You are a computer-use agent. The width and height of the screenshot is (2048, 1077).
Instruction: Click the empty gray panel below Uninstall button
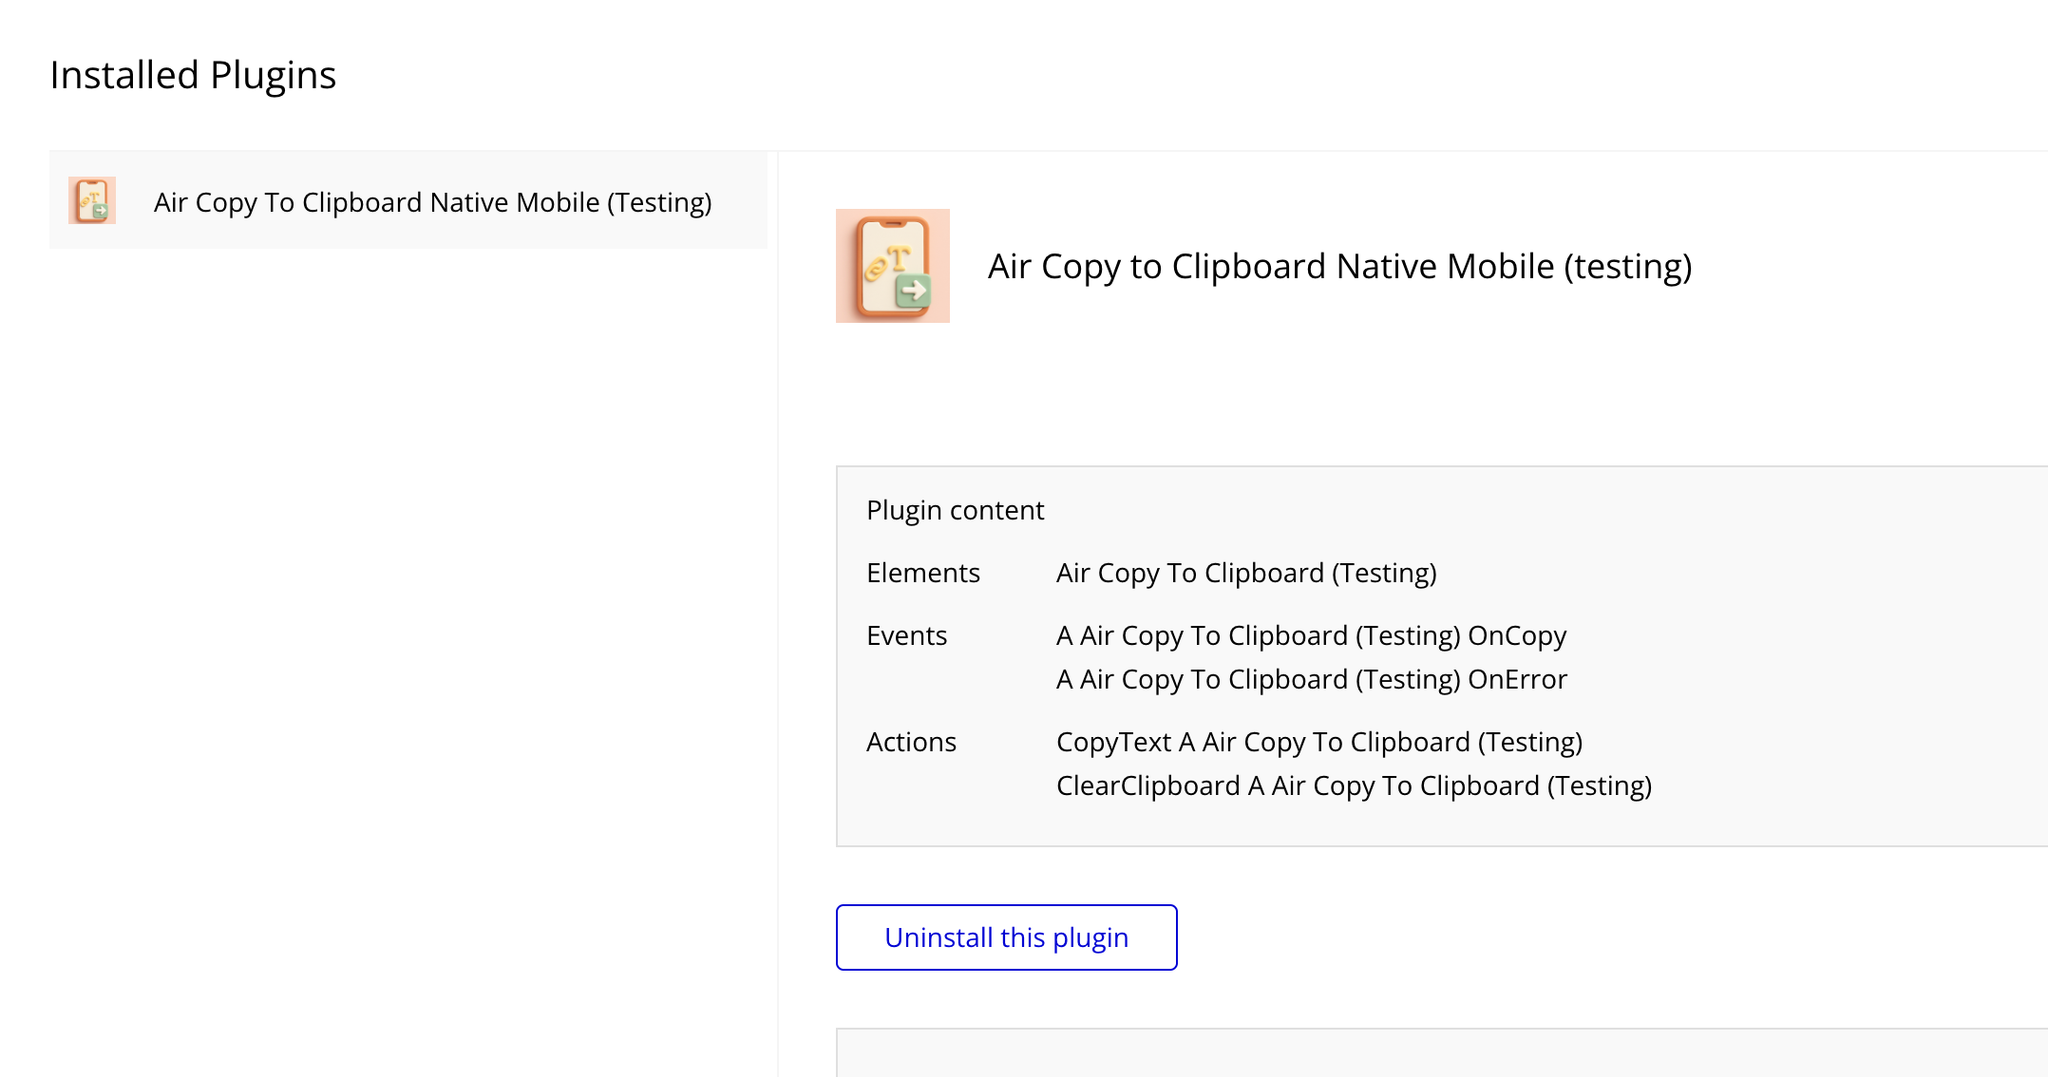click(1440, 1053)
